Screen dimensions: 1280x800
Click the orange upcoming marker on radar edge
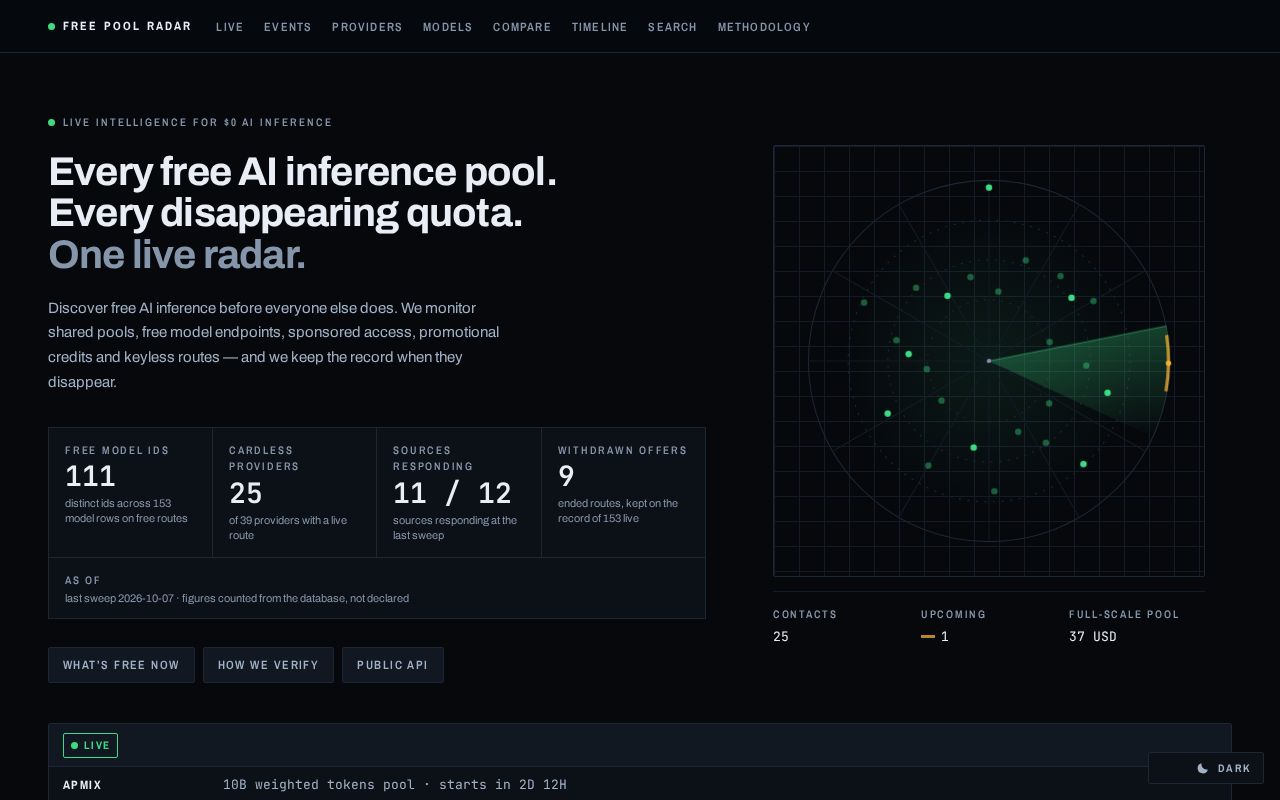(1167, 363)
